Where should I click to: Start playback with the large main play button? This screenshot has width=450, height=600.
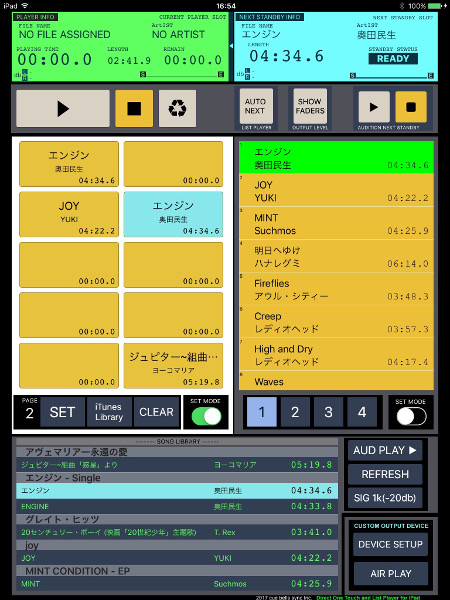63,109
